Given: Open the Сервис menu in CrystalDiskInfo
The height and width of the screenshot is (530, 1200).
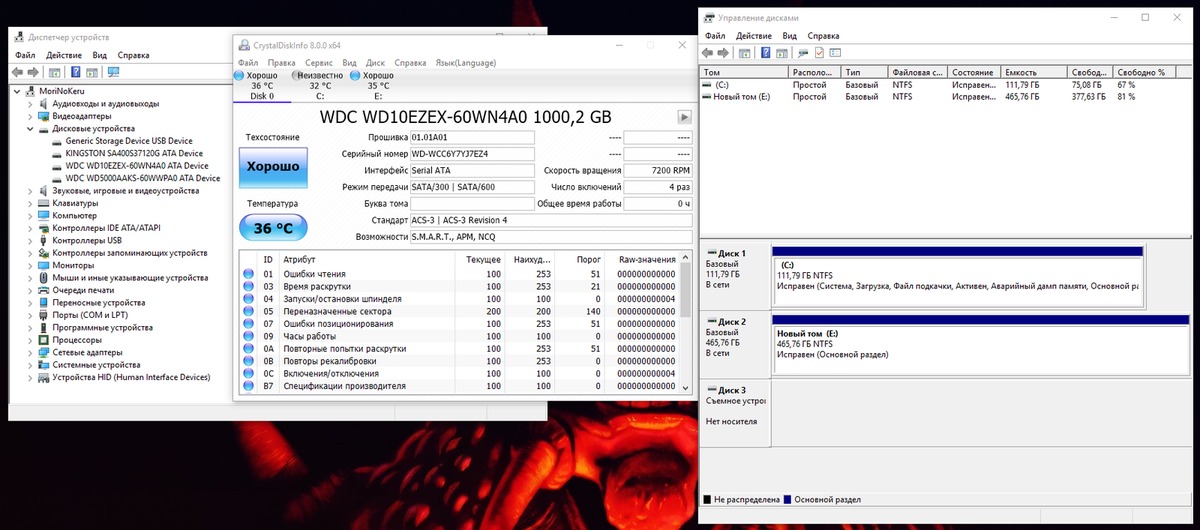Looking at the screenshot, I should 319,62.
